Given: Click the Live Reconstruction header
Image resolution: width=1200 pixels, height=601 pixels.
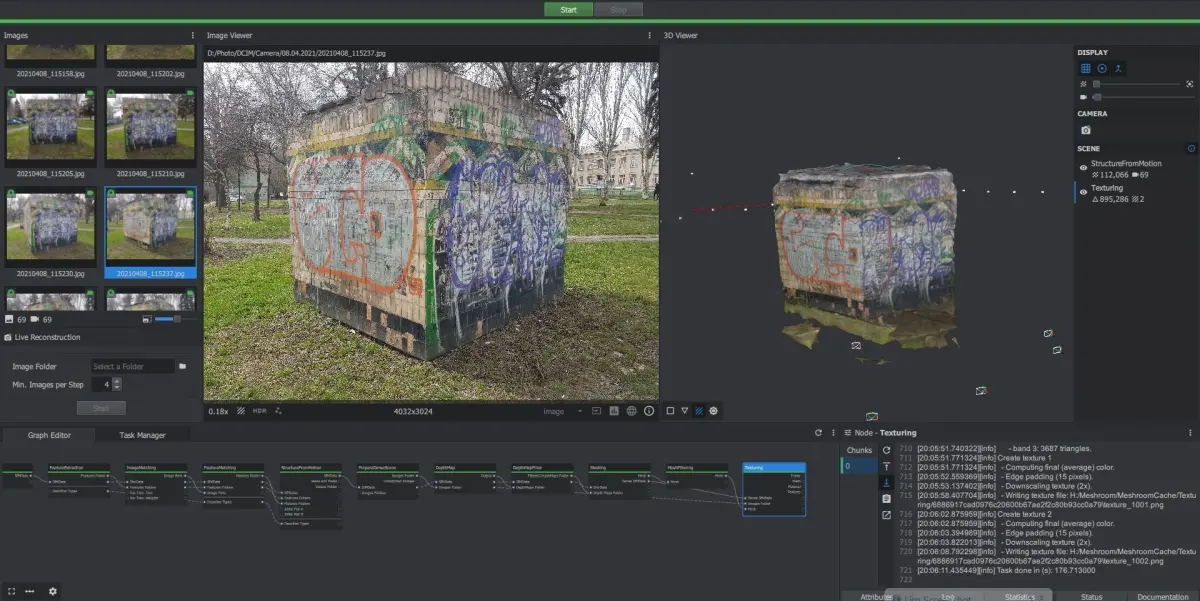Looking at the screenshot, I should click(x=47, y=337).
